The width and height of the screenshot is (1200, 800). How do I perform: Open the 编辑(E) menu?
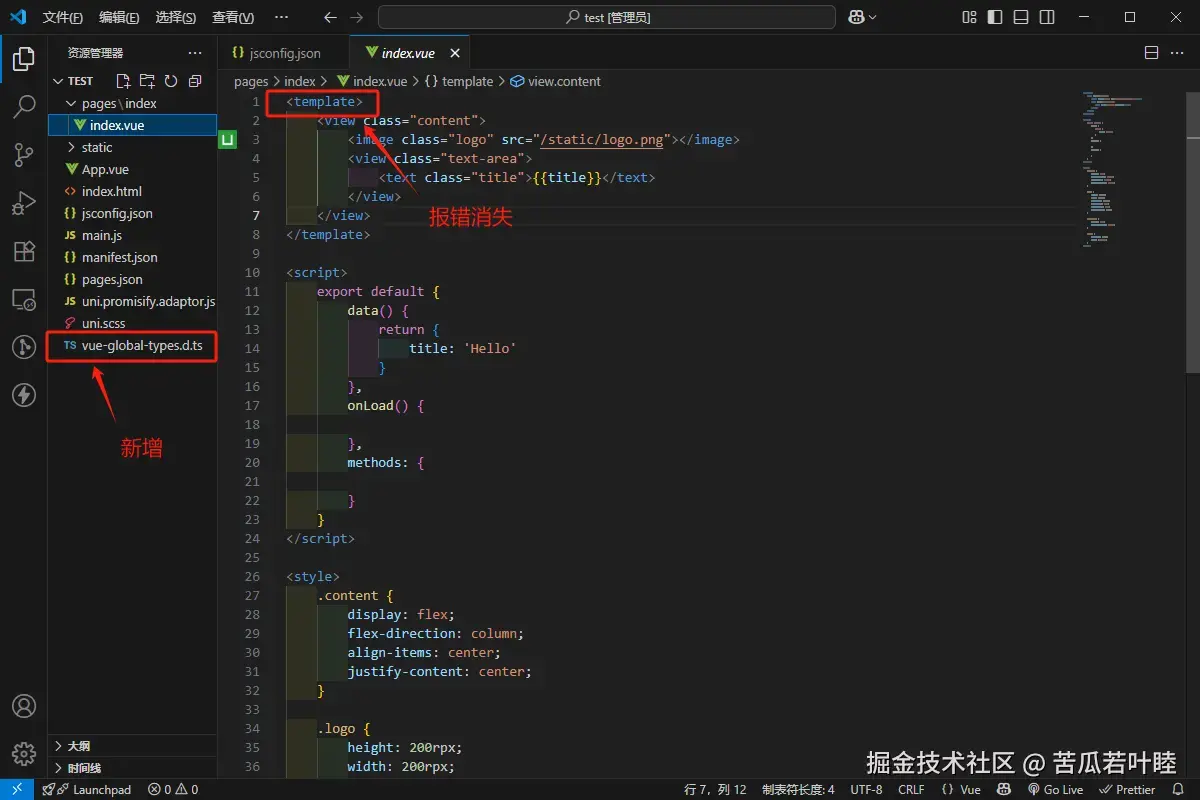pyautogui.click(x=119, y=17)
